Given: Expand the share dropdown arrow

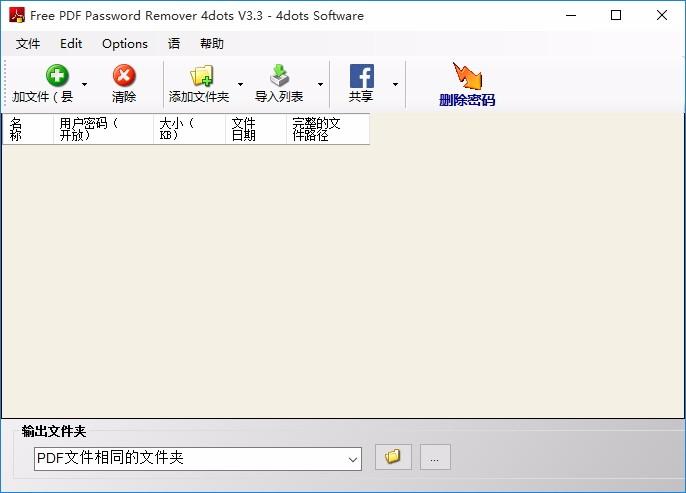Looking at the screenshot, I should 395,84.
